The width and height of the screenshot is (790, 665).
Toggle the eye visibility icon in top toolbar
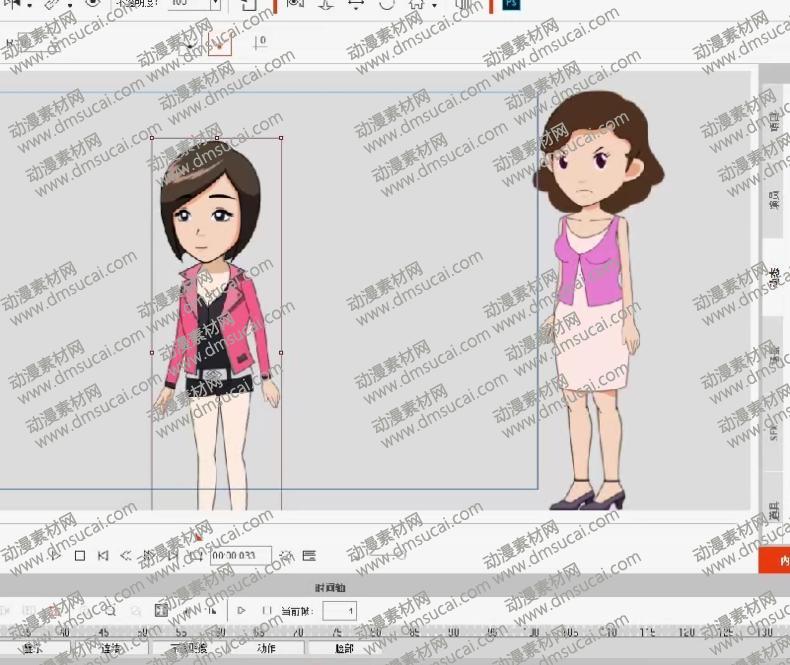pyautogui.click(x=92, y=4)
